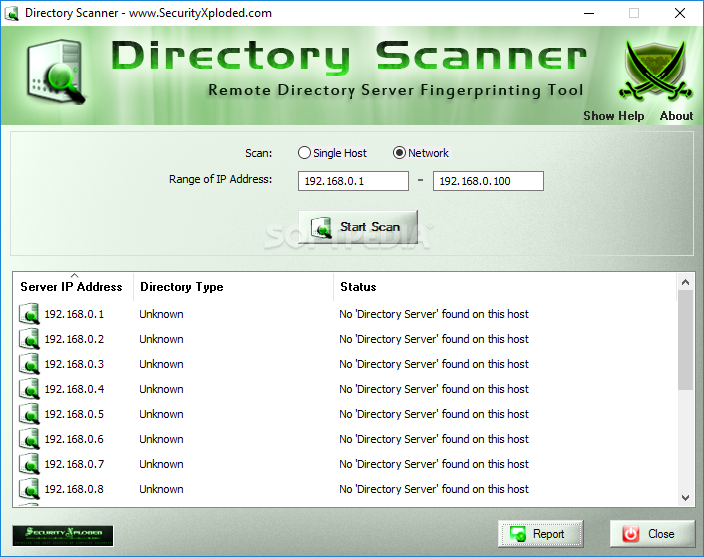
Task: Sort by Server IP Address column header
Action: [x=72, y=287]
